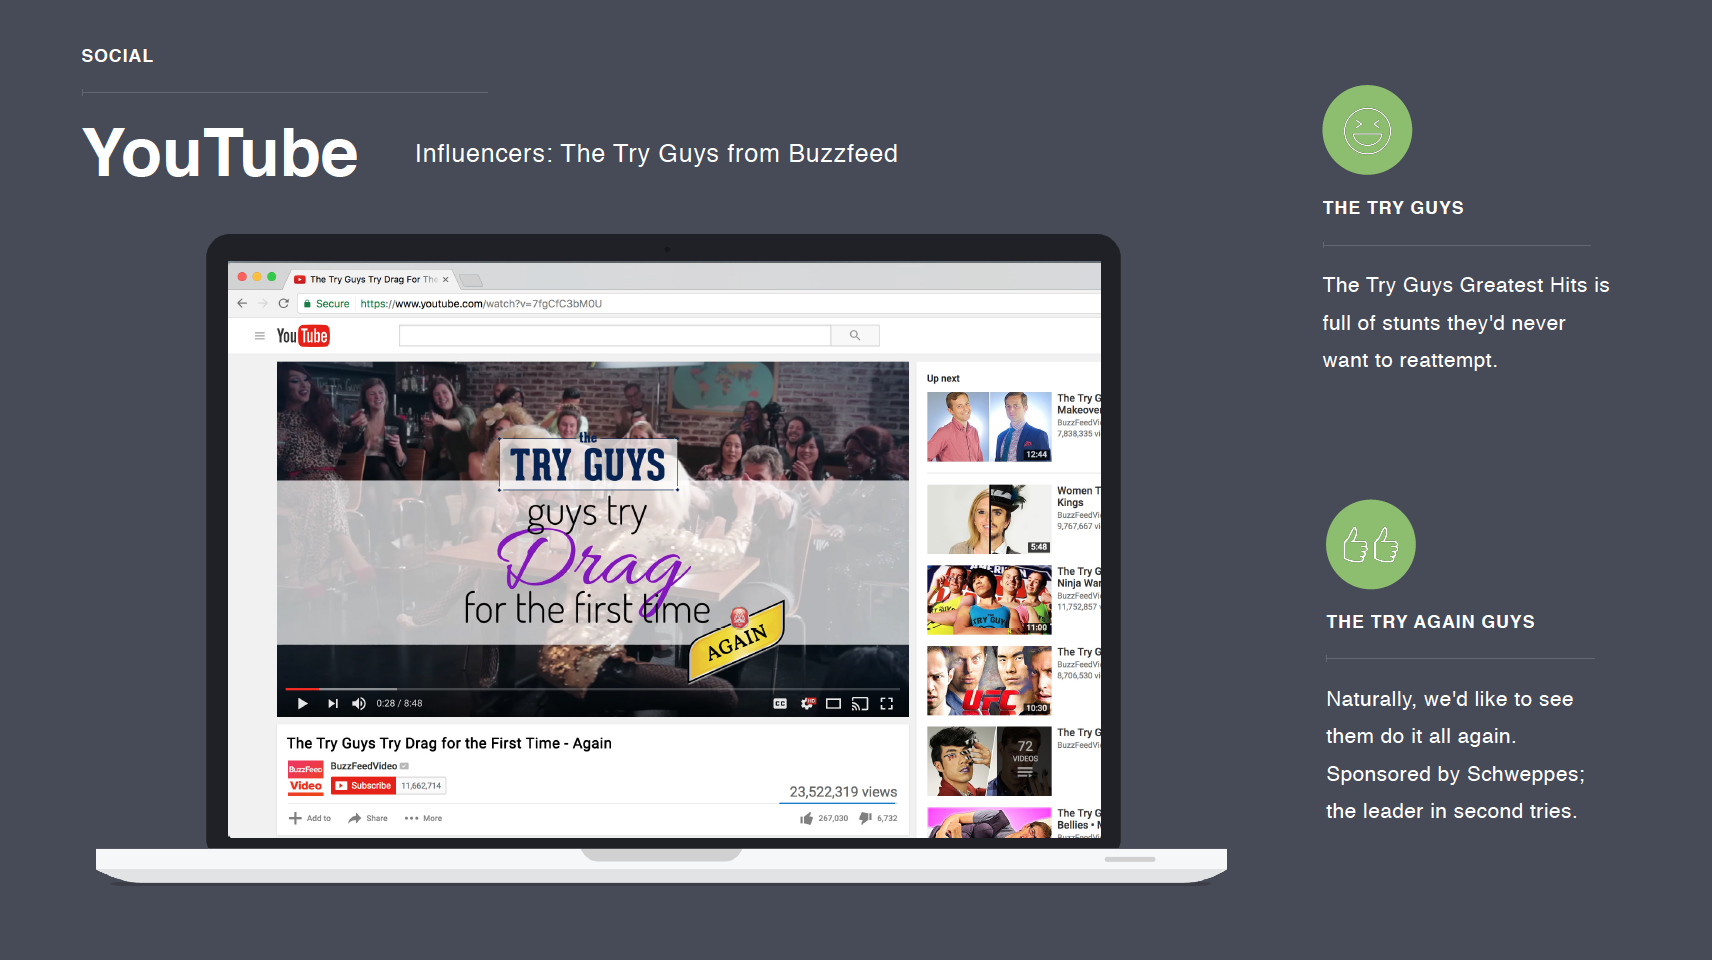Click the secure lock icon
Image resolution: width=1712 pixels, height=960 pixels.
tap(308, 304)
